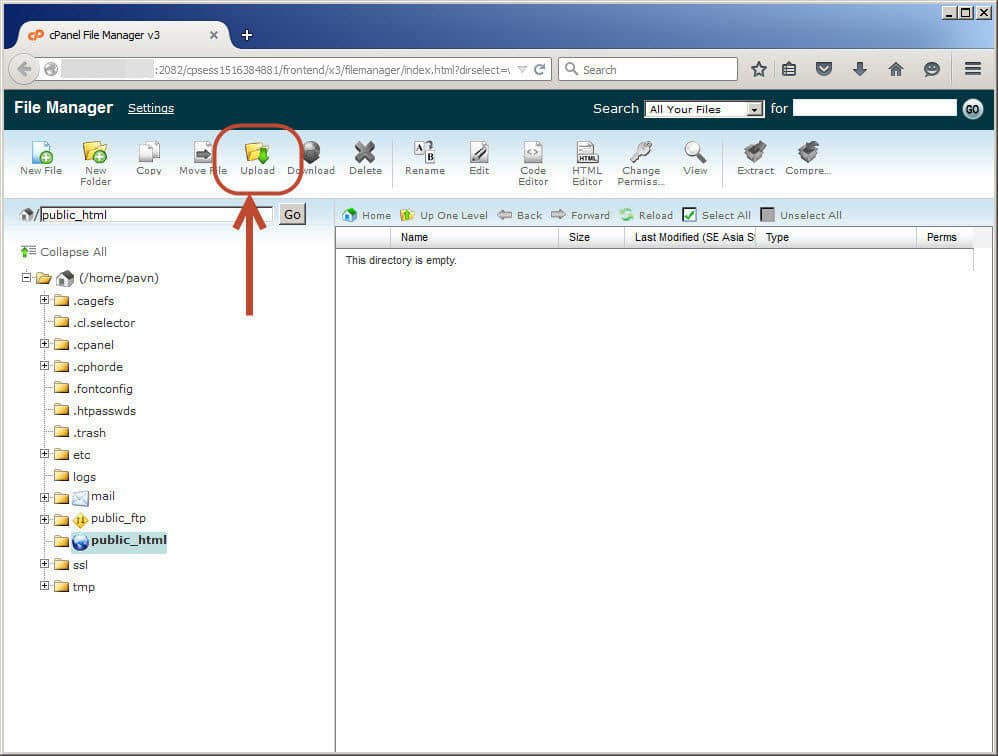This screenshot has width=998, height=756.
Task: Check the Select All checkbox
Action: [x=690, y=215]
